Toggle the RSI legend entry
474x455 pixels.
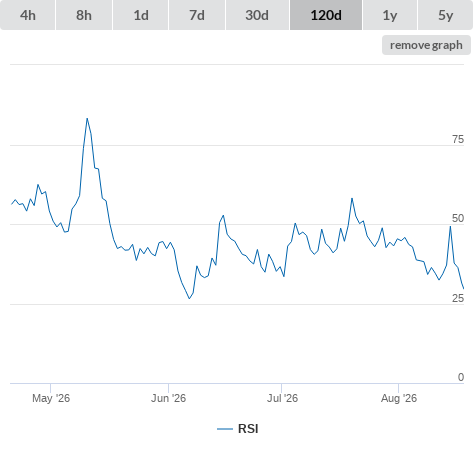238,429
